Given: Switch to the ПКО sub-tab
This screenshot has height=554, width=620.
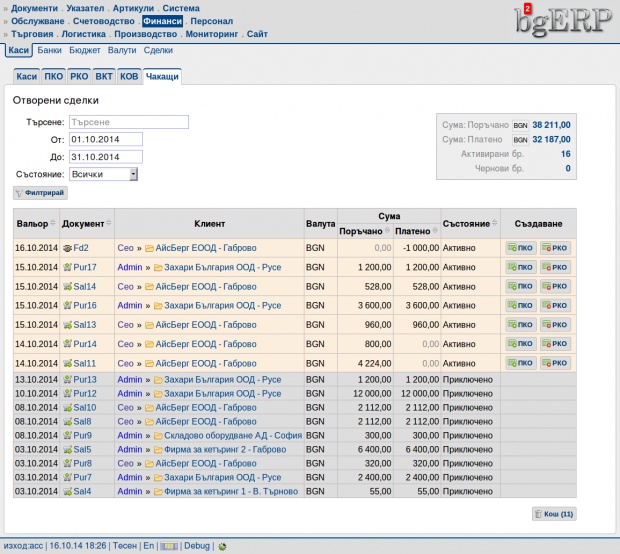Looking at the screenshot, I should tap(53, 76).
